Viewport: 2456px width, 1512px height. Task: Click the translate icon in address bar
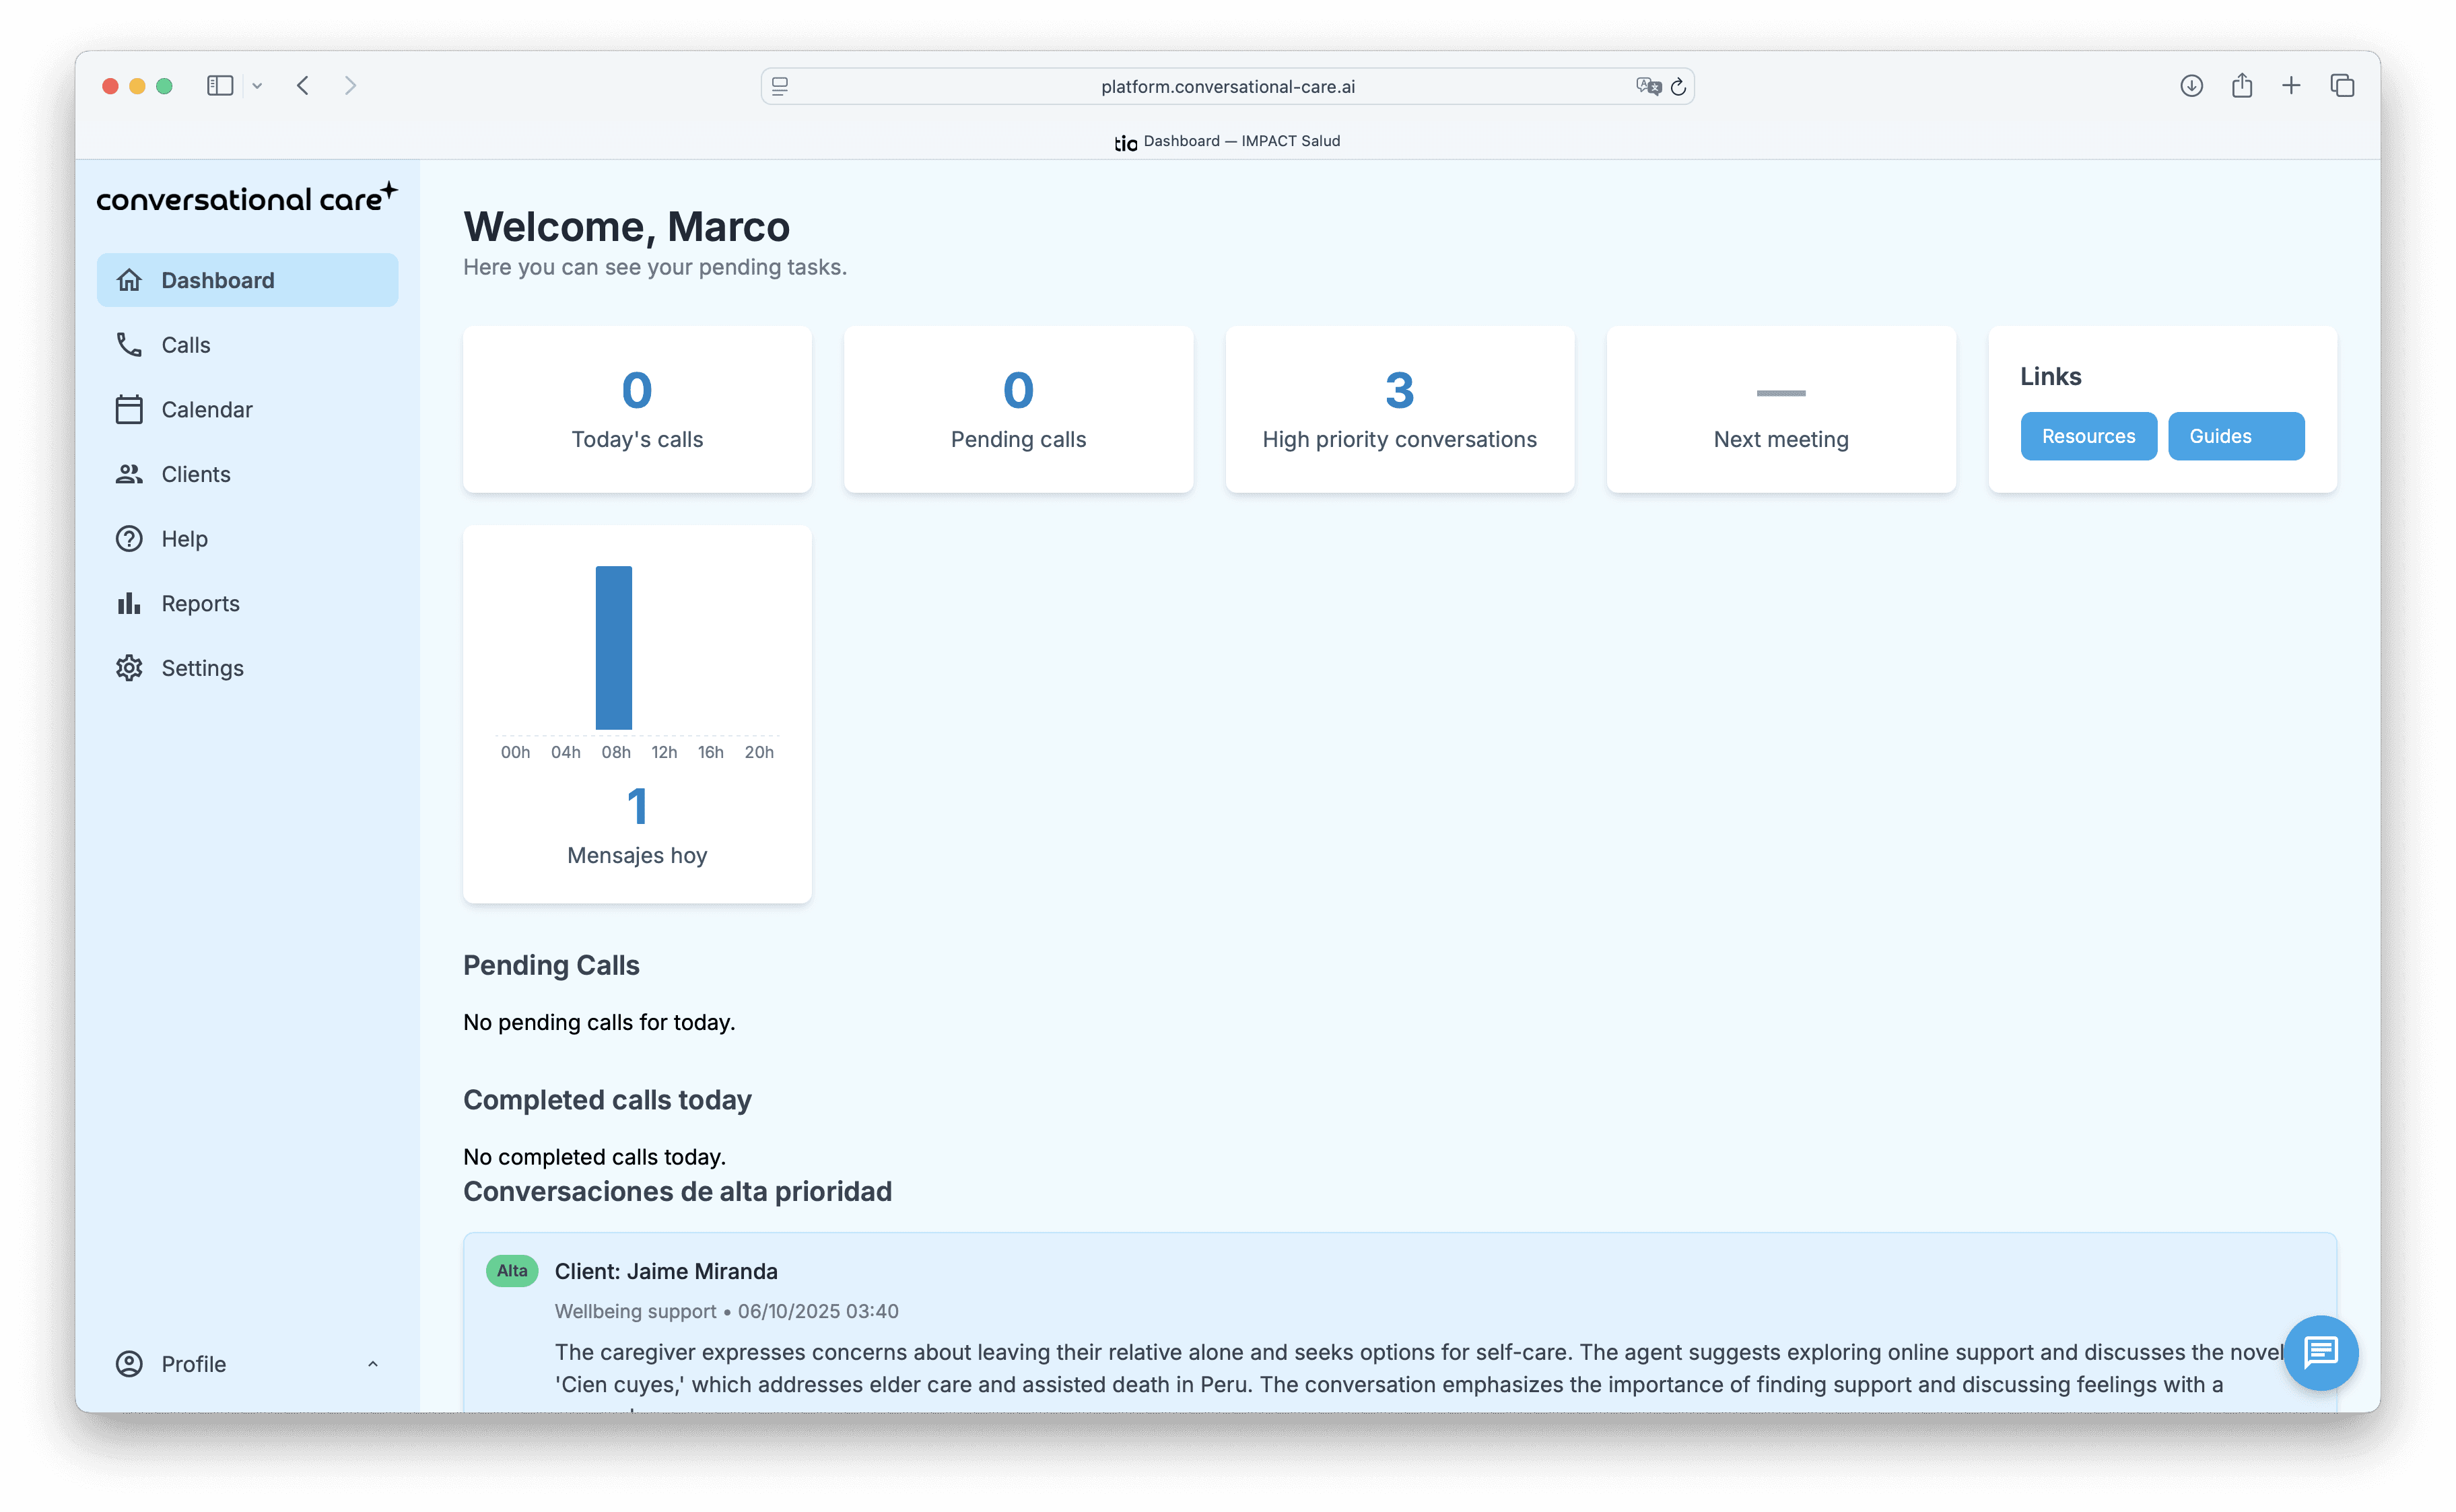tap(1648, 86)
